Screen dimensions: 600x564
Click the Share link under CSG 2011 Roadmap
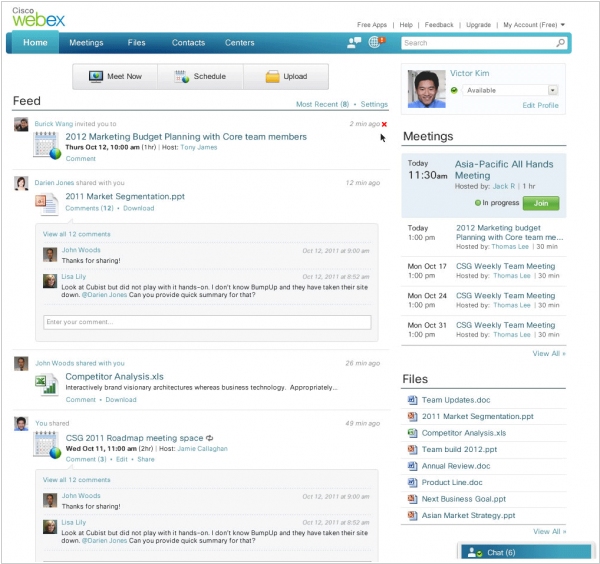pos(146,459)
